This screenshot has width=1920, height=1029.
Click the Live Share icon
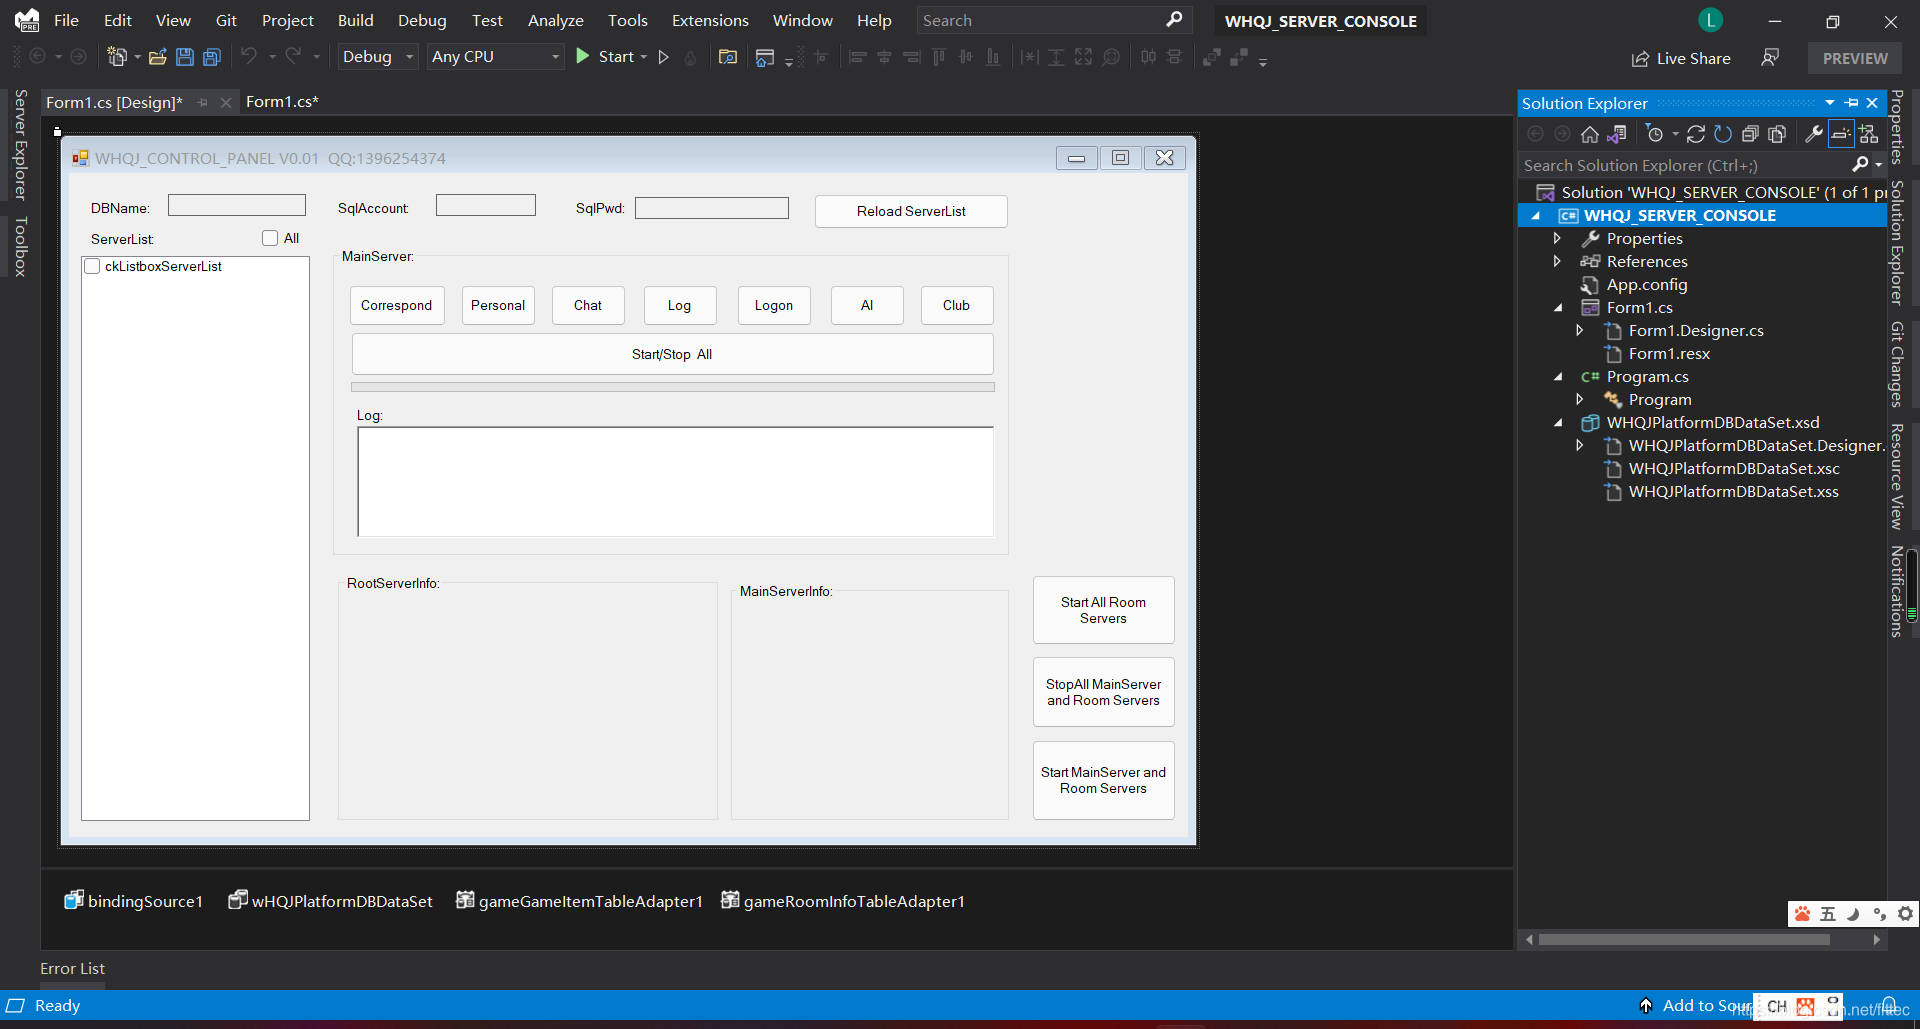pyautogui.click(x=1640, y=59)
